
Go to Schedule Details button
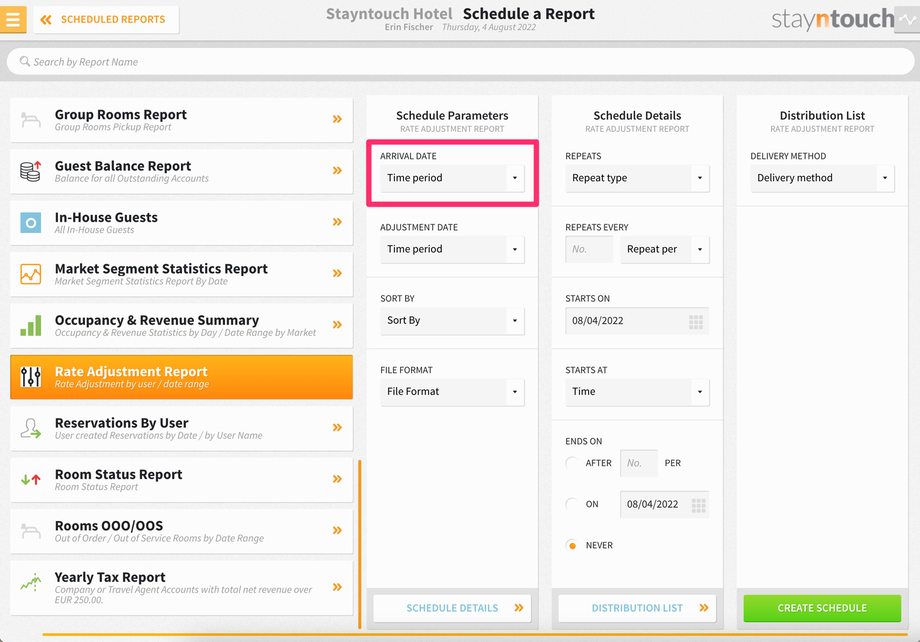click(x=452, y=608)
